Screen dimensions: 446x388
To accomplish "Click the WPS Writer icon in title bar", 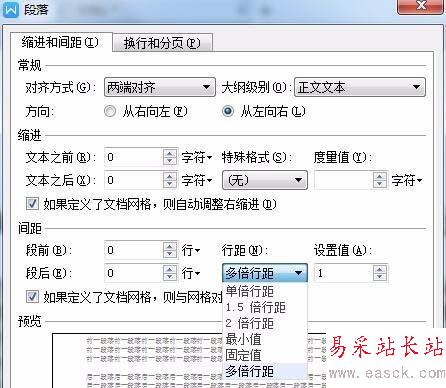I will (11, 10).
